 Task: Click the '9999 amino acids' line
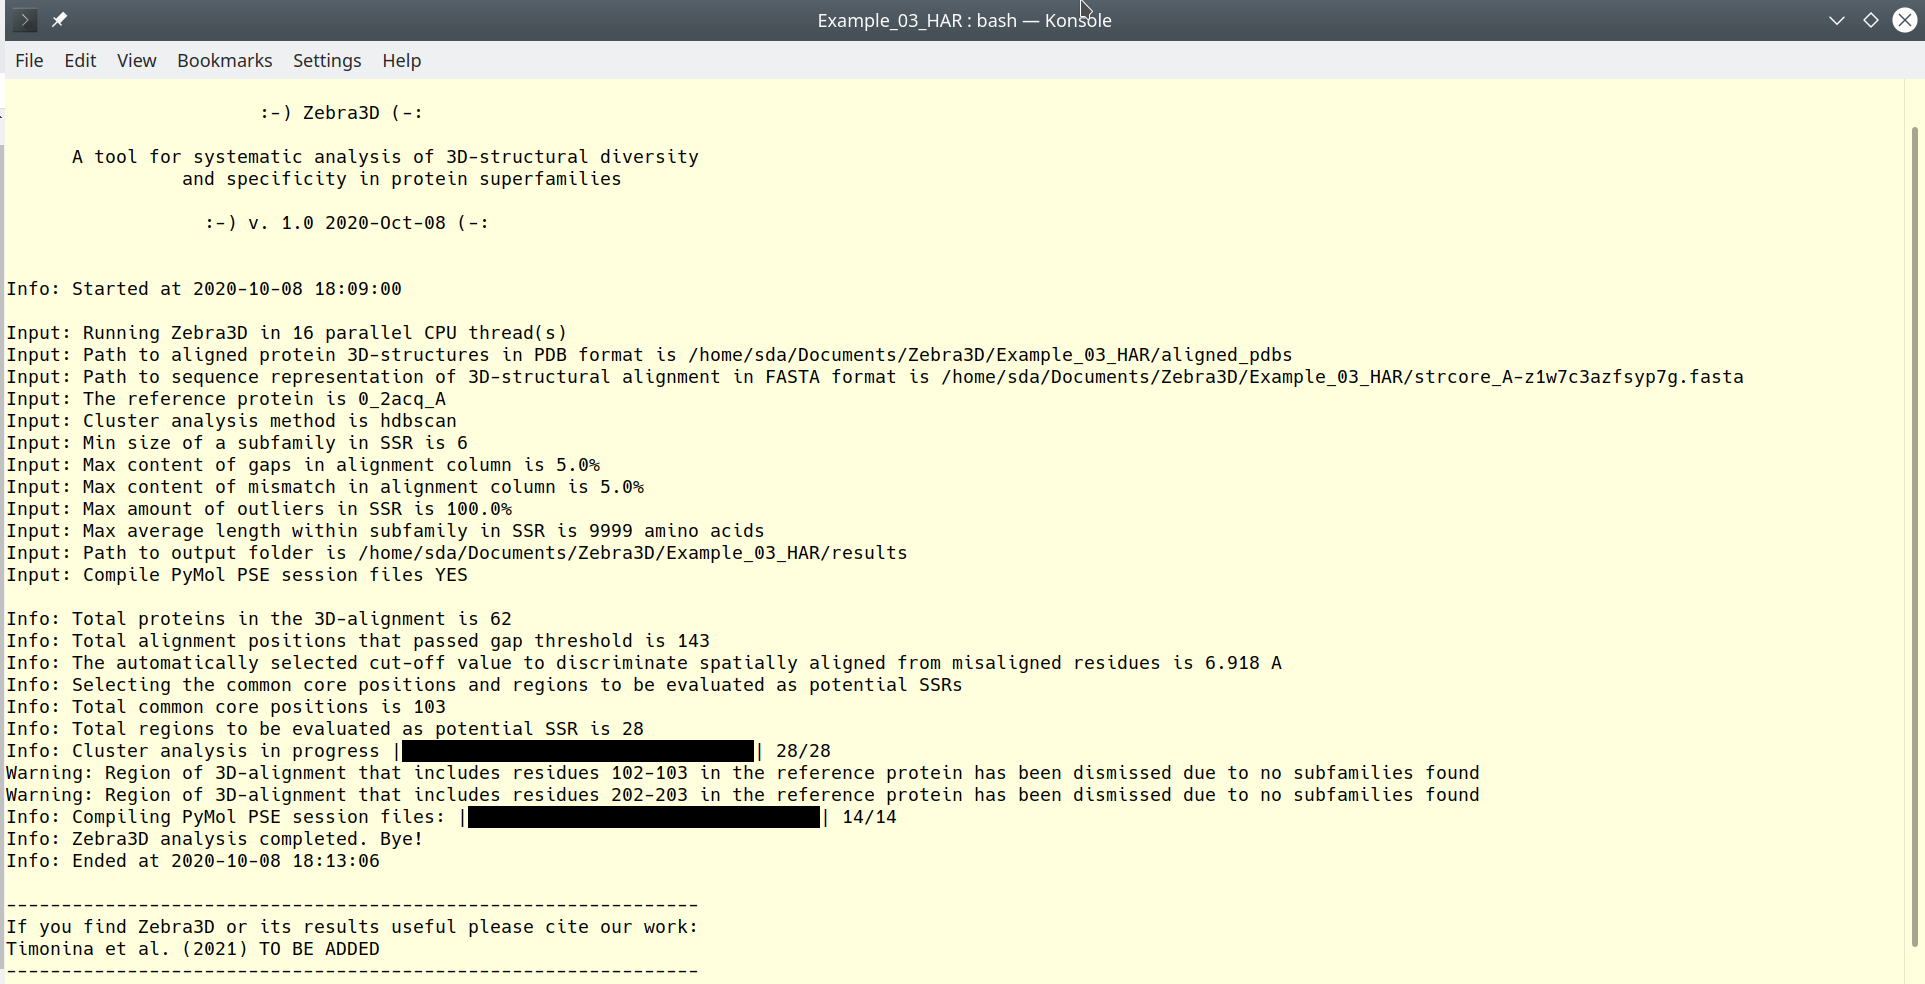tap(385, 531)
